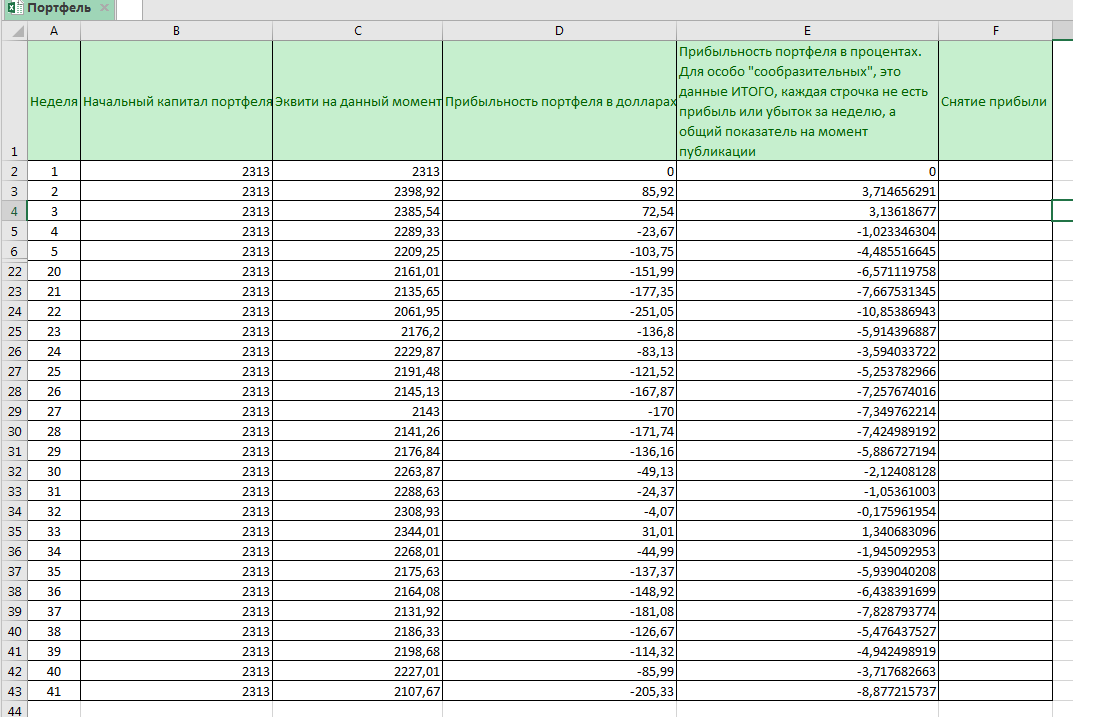
Task: Click cell showing profit -251,05
Action: click(x=559, y=311)
